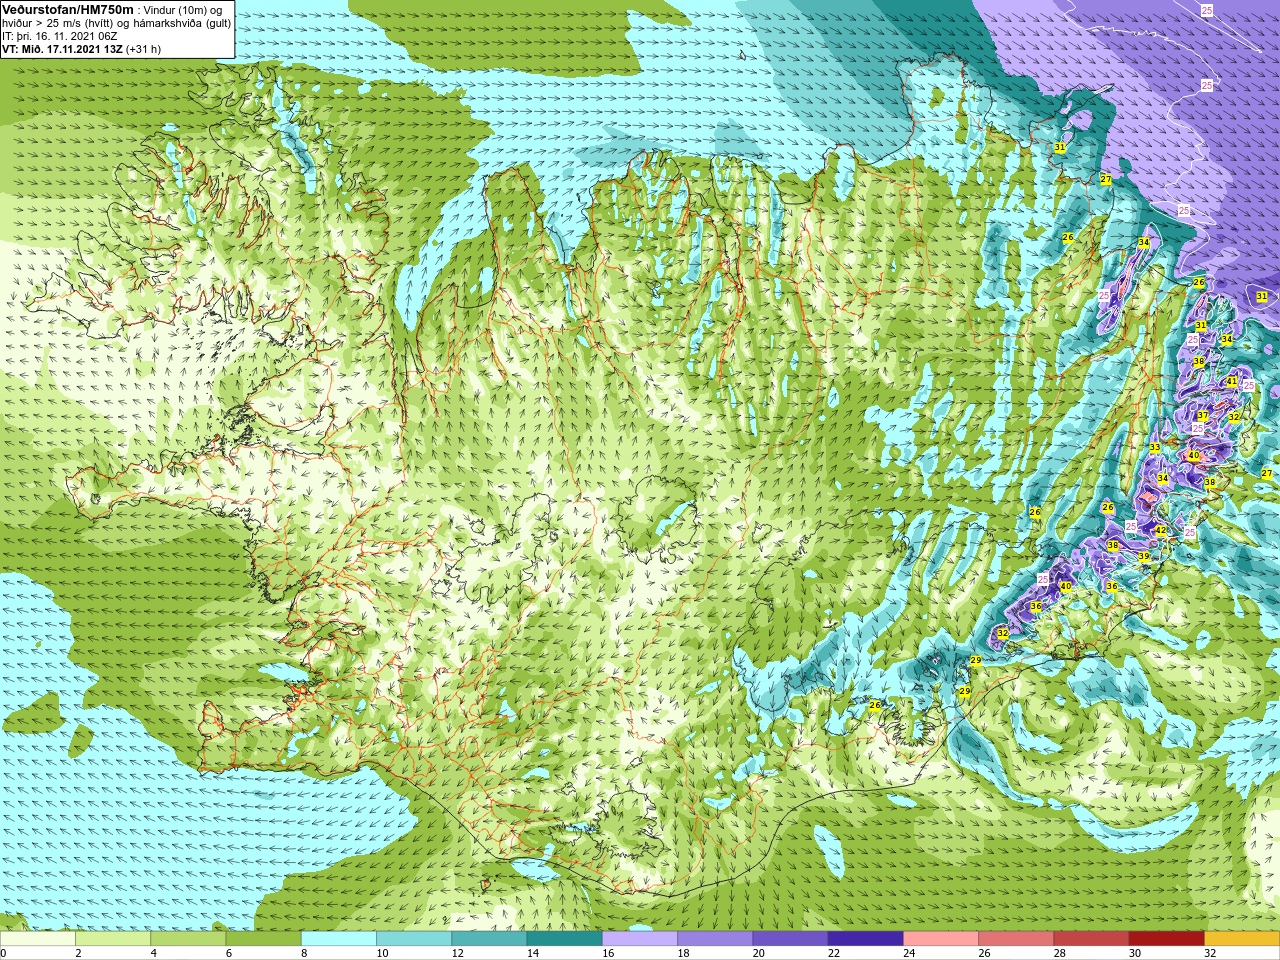Pick the teal 12–14 legend swatch
The width and height of the screenshot is (1280, 960).
click(x=489, y=939)
